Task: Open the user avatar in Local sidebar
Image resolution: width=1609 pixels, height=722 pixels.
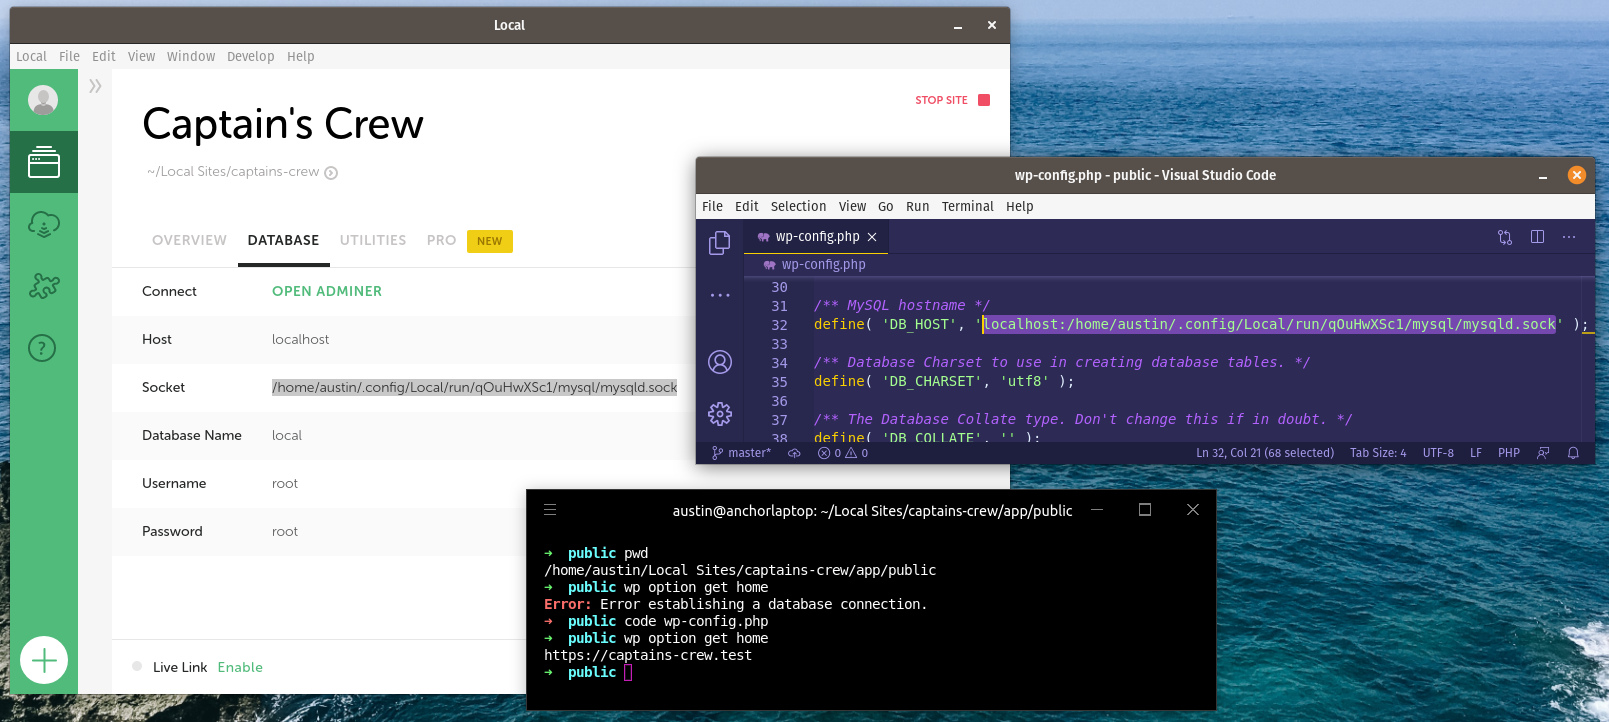Action: pyautogui.click(x=43, y=100)
